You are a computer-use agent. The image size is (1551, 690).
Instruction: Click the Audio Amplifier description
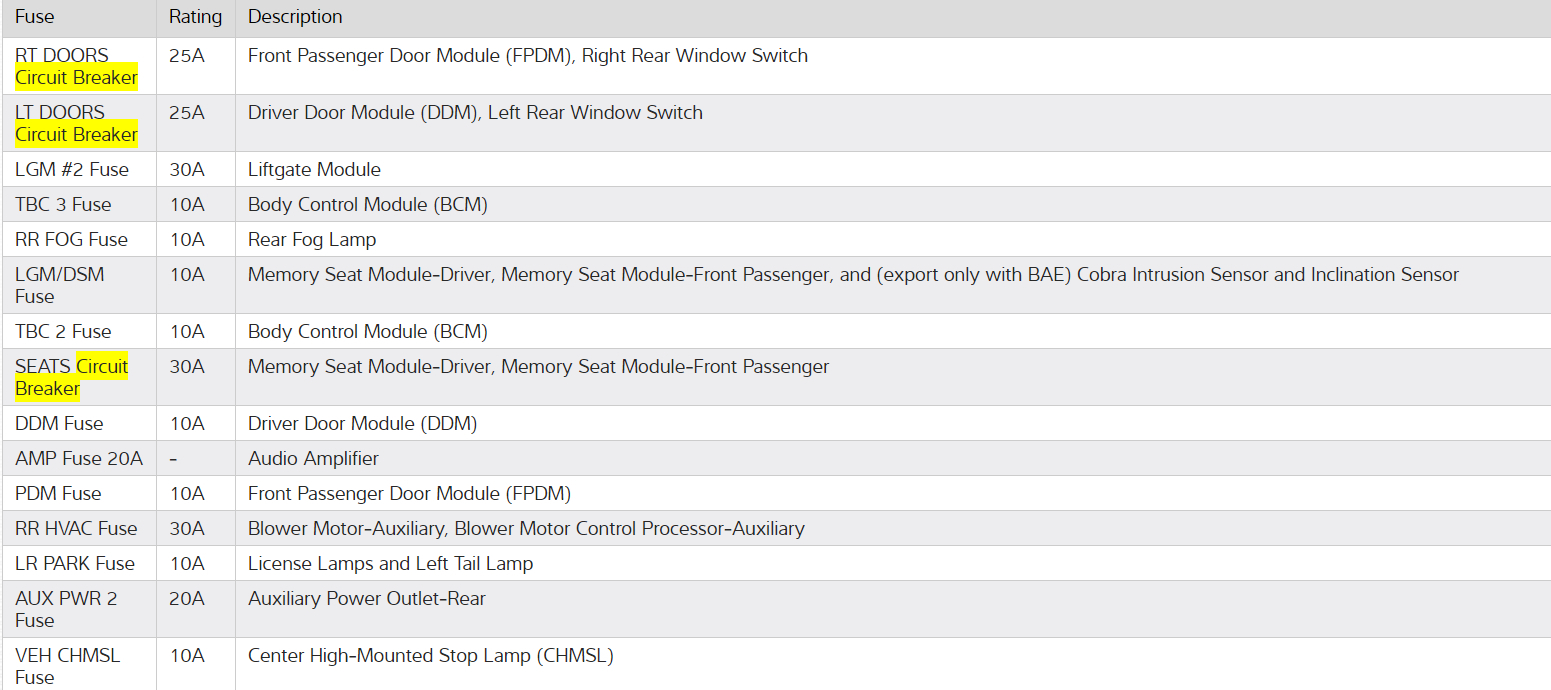coord(313,458)
